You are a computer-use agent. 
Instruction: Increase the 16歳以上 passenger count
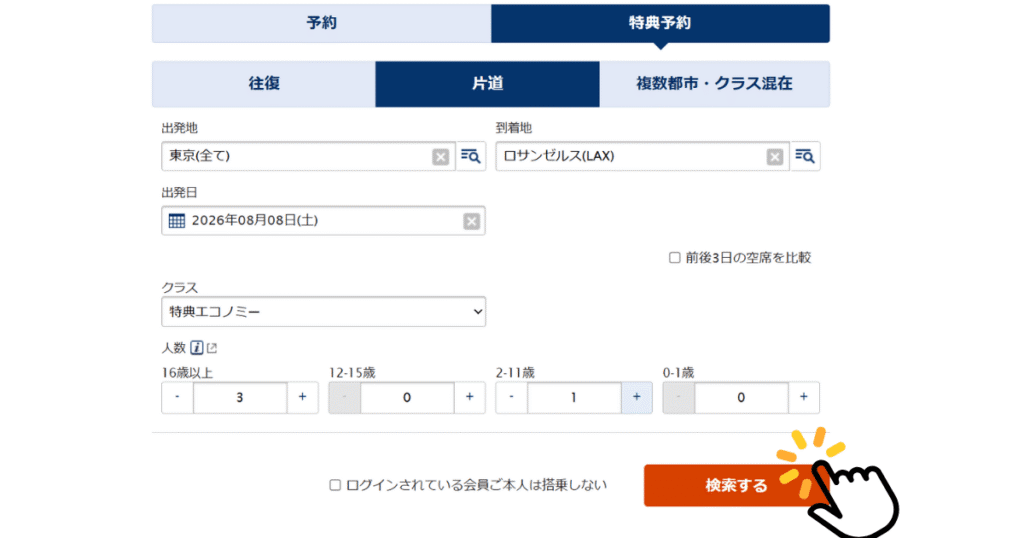pos(302,397)
